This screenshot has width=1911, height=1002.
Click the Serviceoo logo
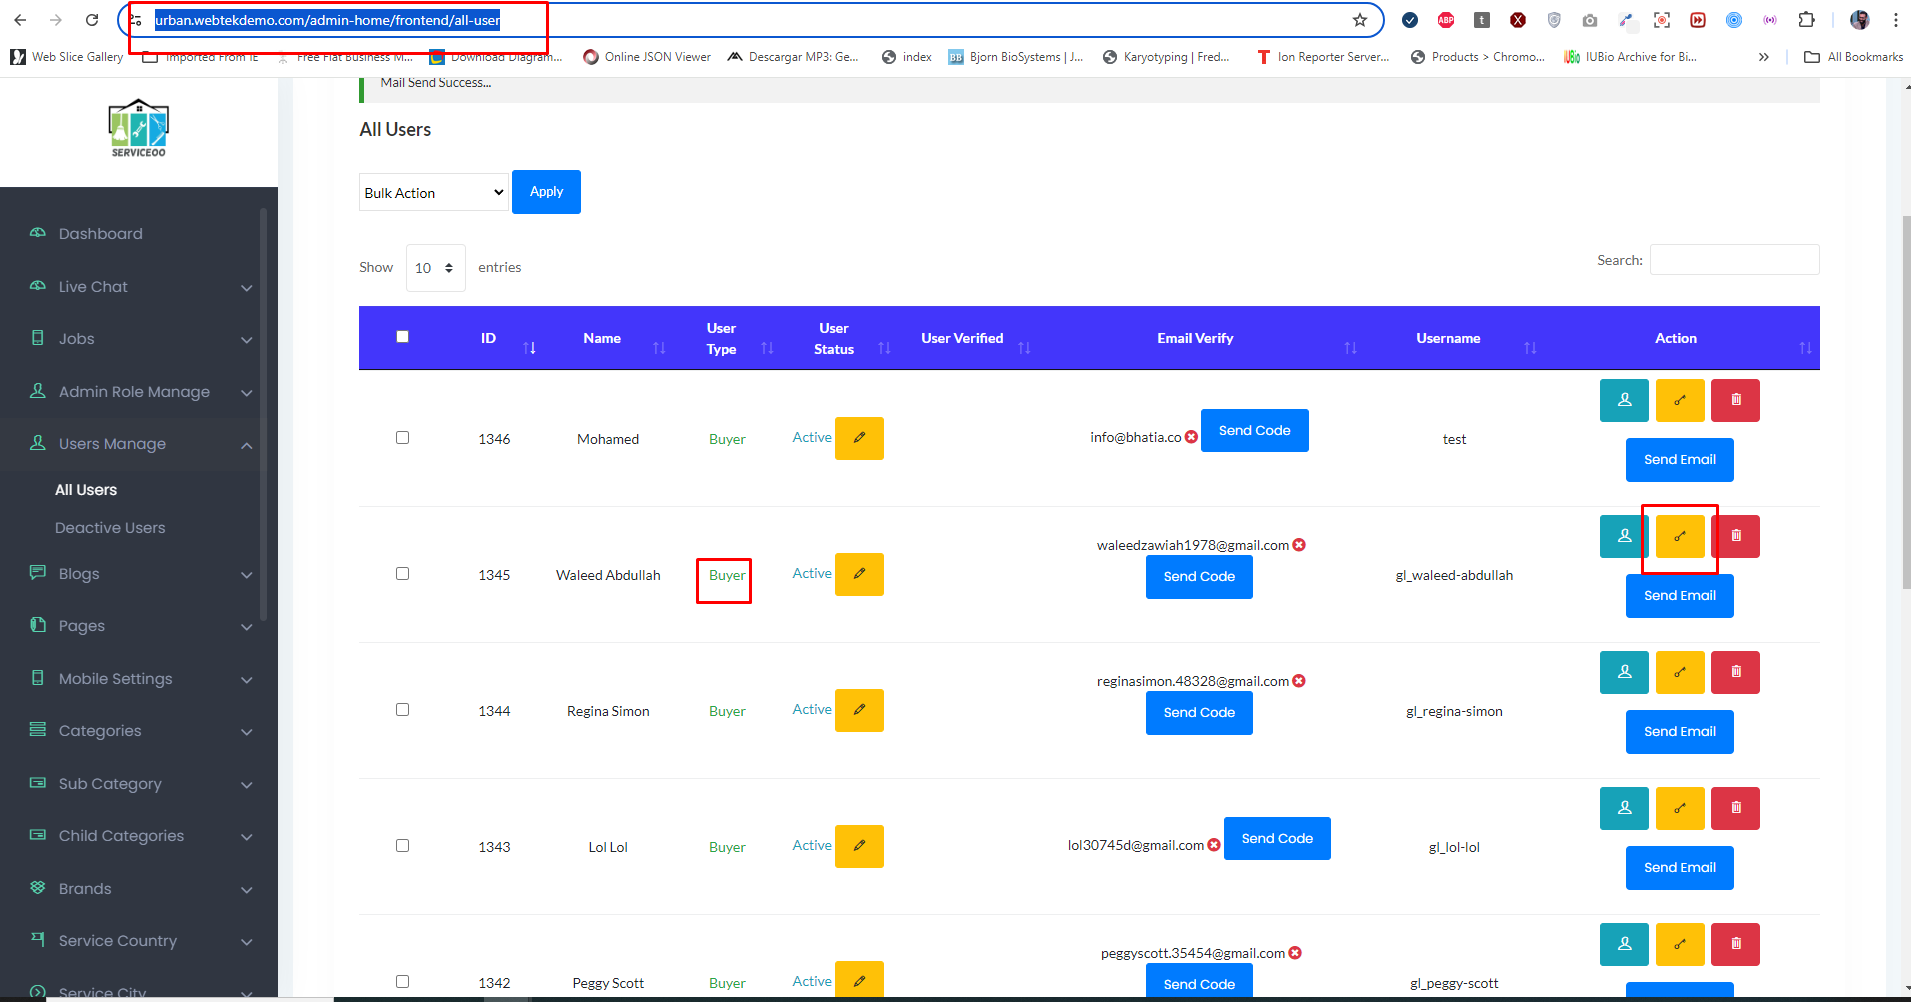tap(139, 128)
